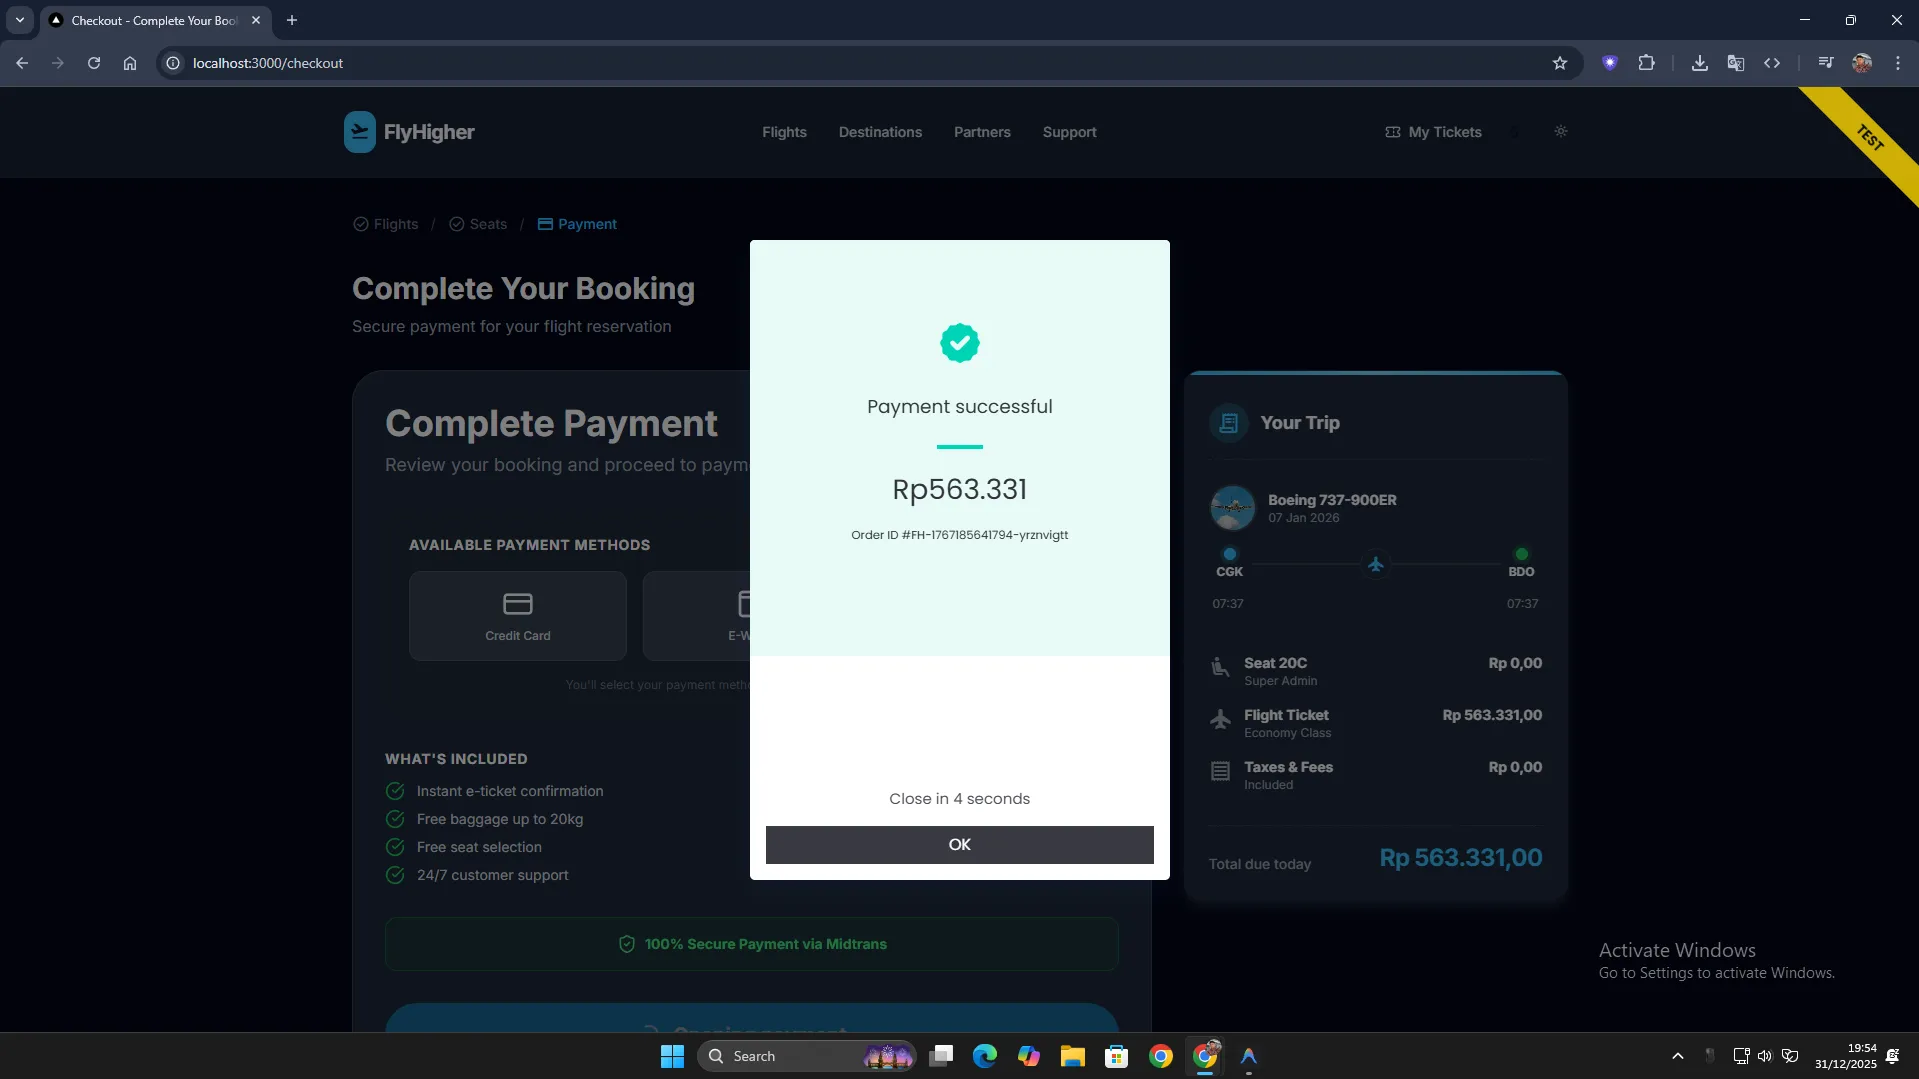Select the Credit Card payment method
Image resolution: width=1919 pixels, height=1079 pixels.
coord(517,616)
